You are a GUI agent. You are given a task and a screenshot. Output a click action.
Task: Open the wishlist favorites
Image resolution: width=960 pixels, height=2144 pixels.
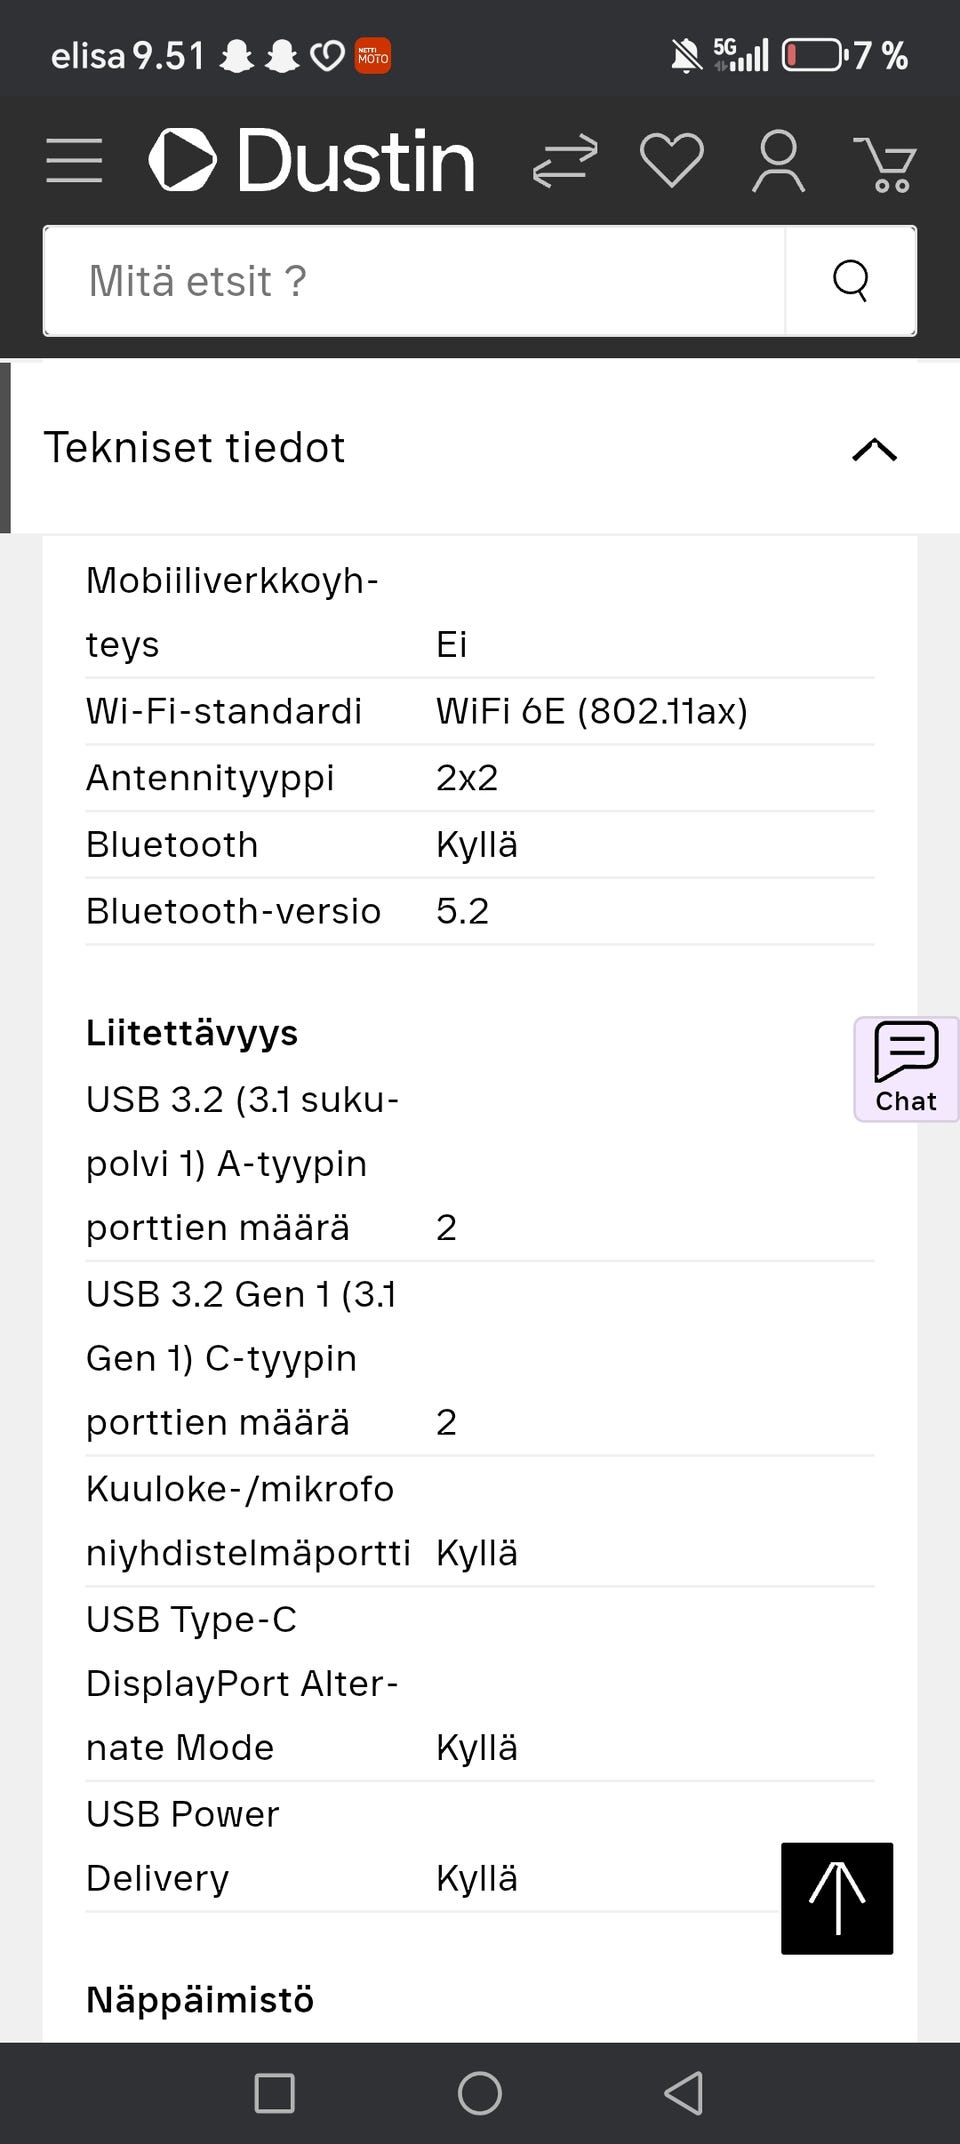pyautogui.click(x=672, y=160)
